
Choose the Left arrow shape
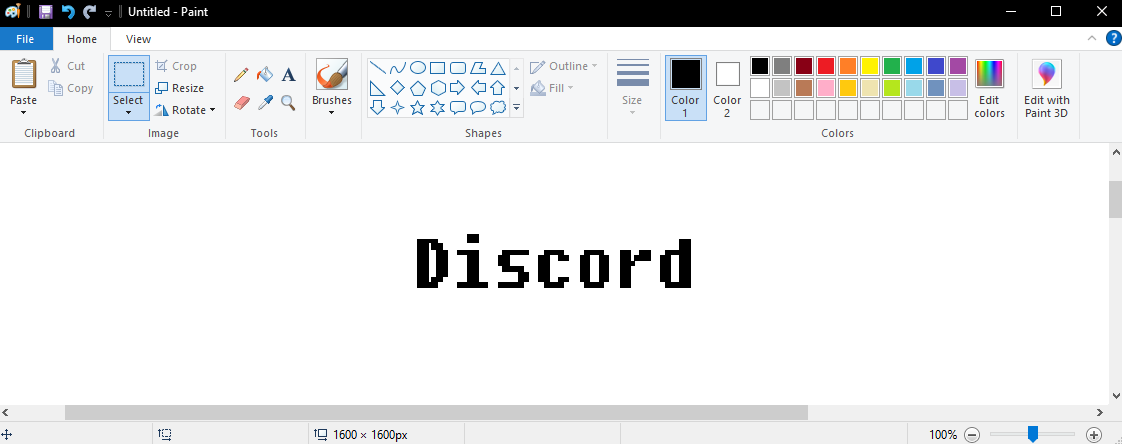[x=478, y=88]
